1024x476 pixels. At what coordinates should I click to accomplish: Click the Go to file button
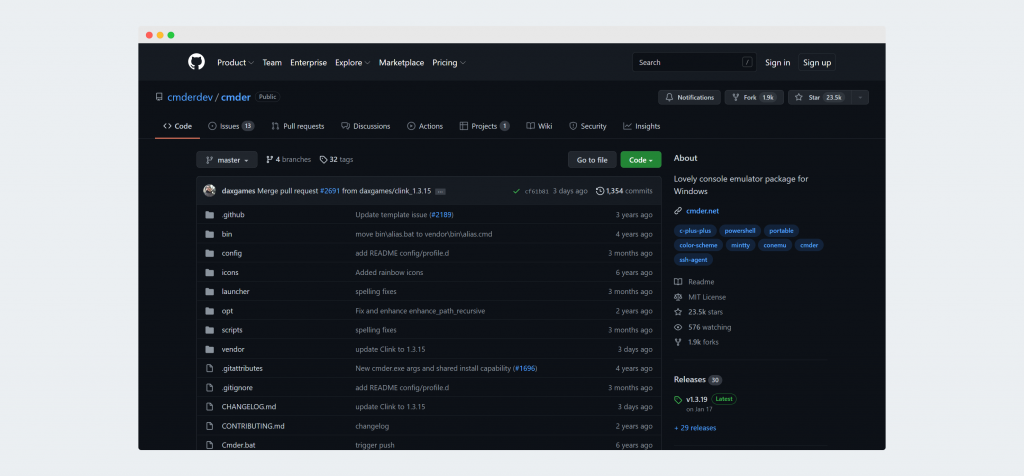pos(592,160)
